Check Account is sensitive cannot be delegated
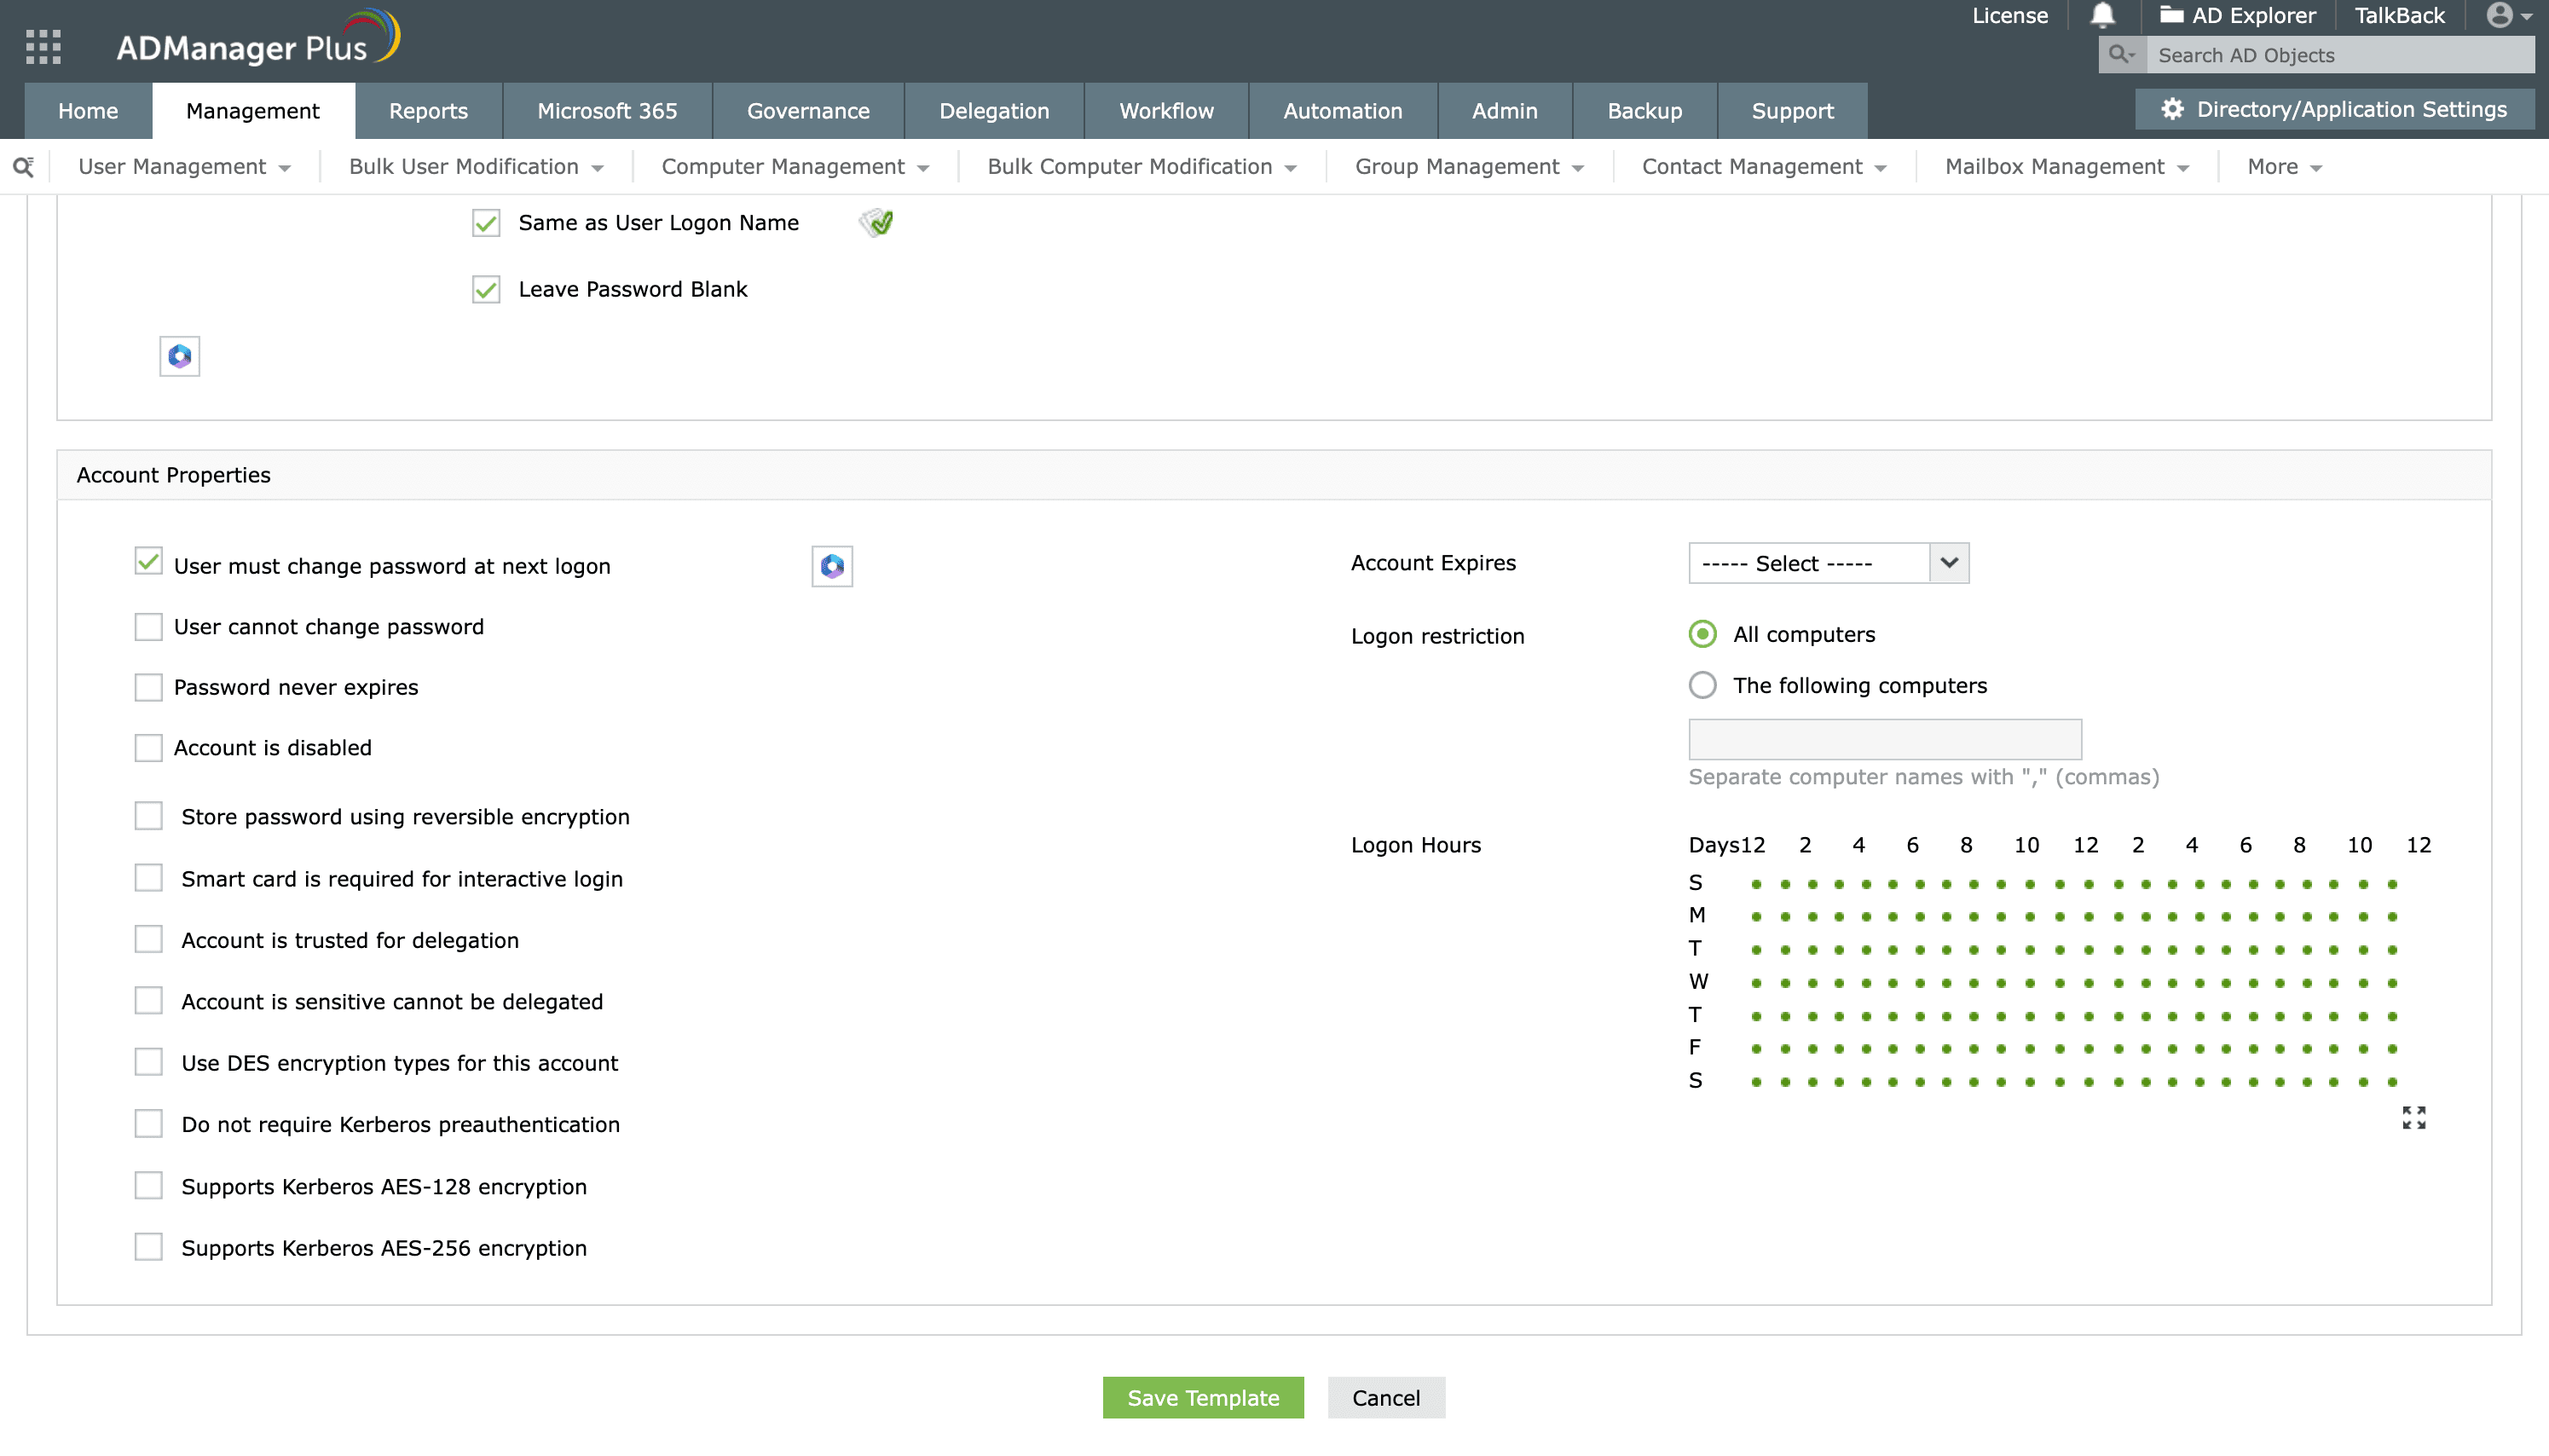Viewport: 2549px width, 1456px height. tap(148, 1001)
